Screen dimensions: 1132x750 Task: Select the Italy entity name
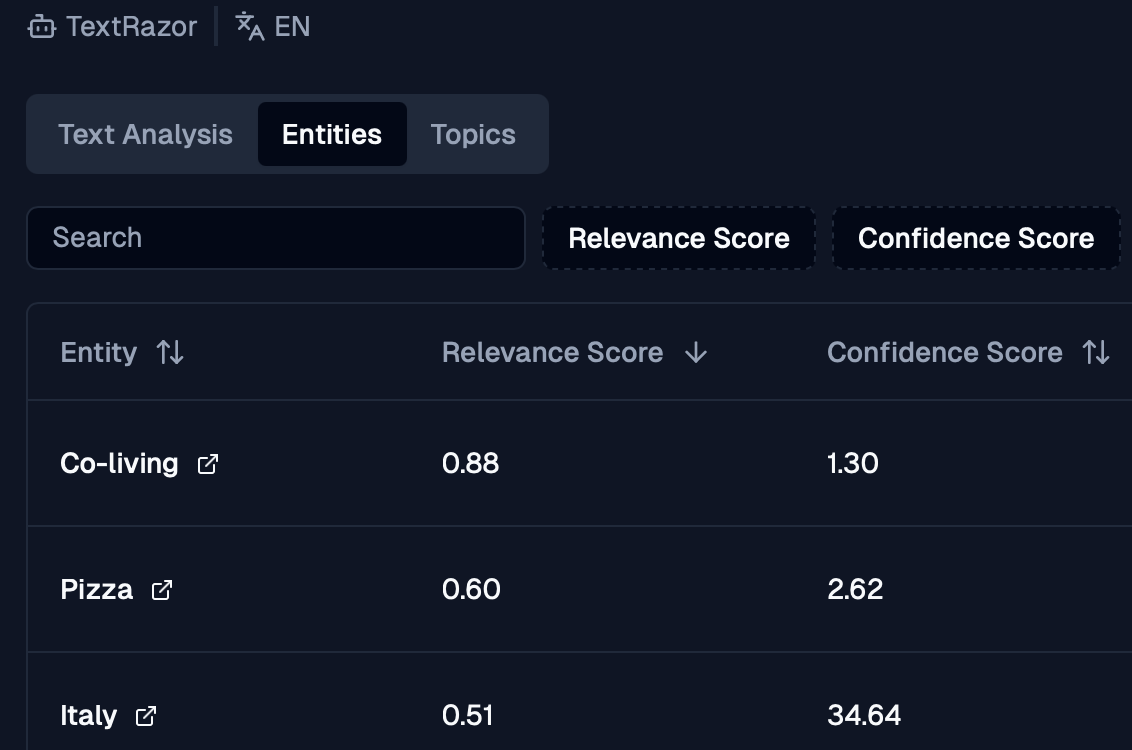click(89, 716)
